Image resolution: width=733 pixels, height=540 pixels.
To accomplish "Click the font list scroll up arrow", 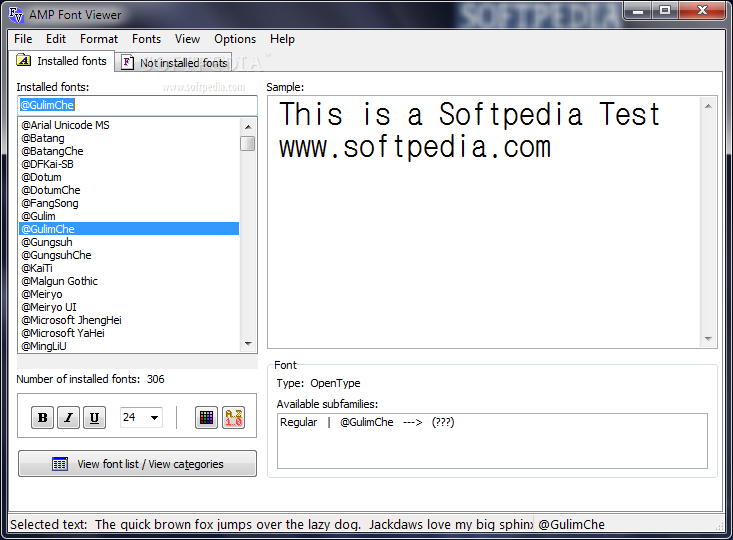I will click(248, 126).
